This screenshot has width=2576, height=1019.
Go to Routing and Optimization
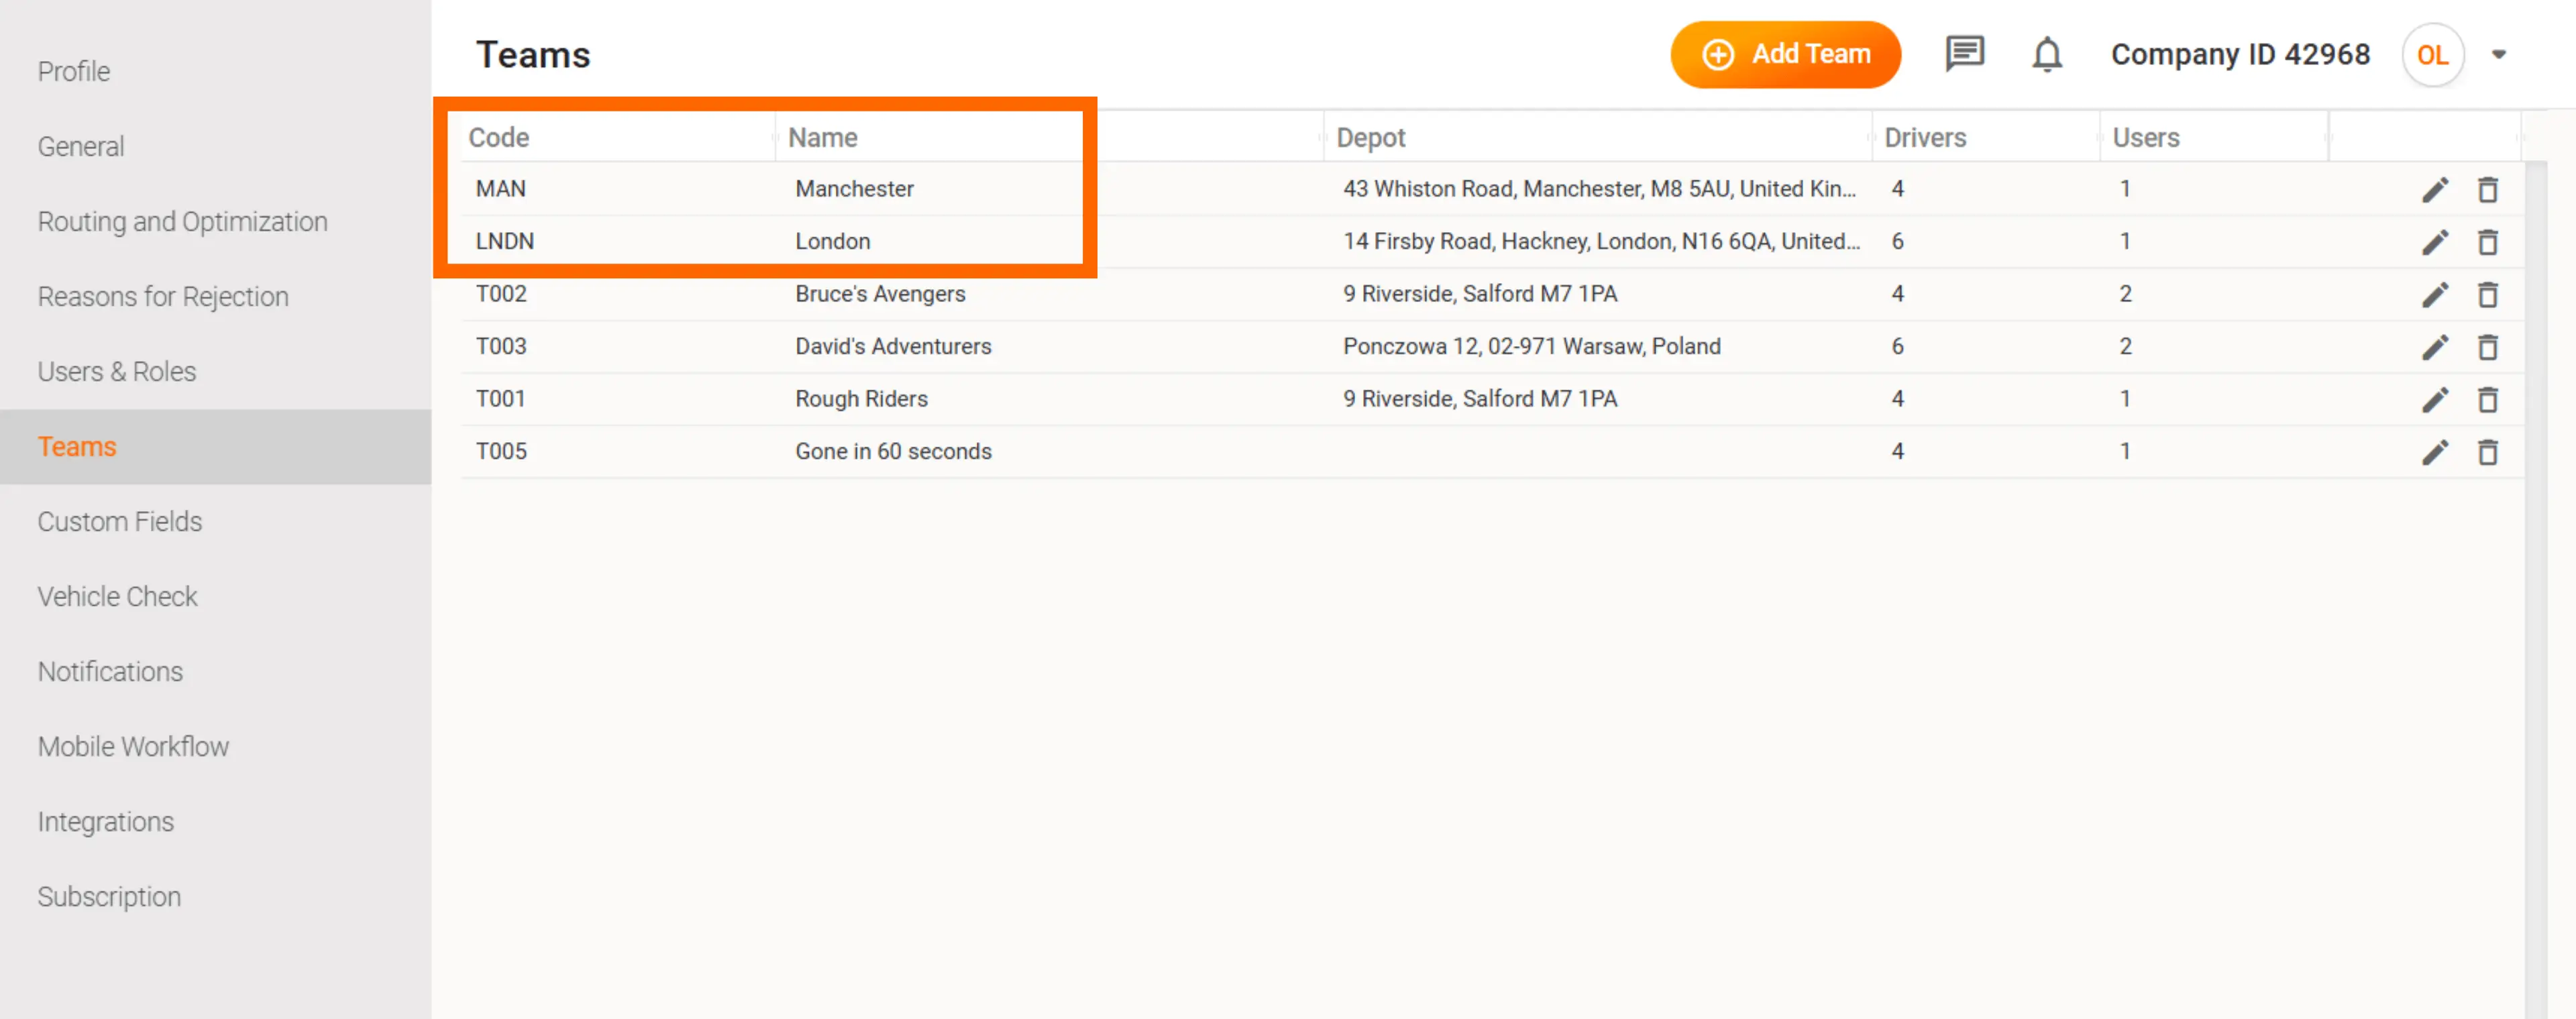tap(182, 221)
